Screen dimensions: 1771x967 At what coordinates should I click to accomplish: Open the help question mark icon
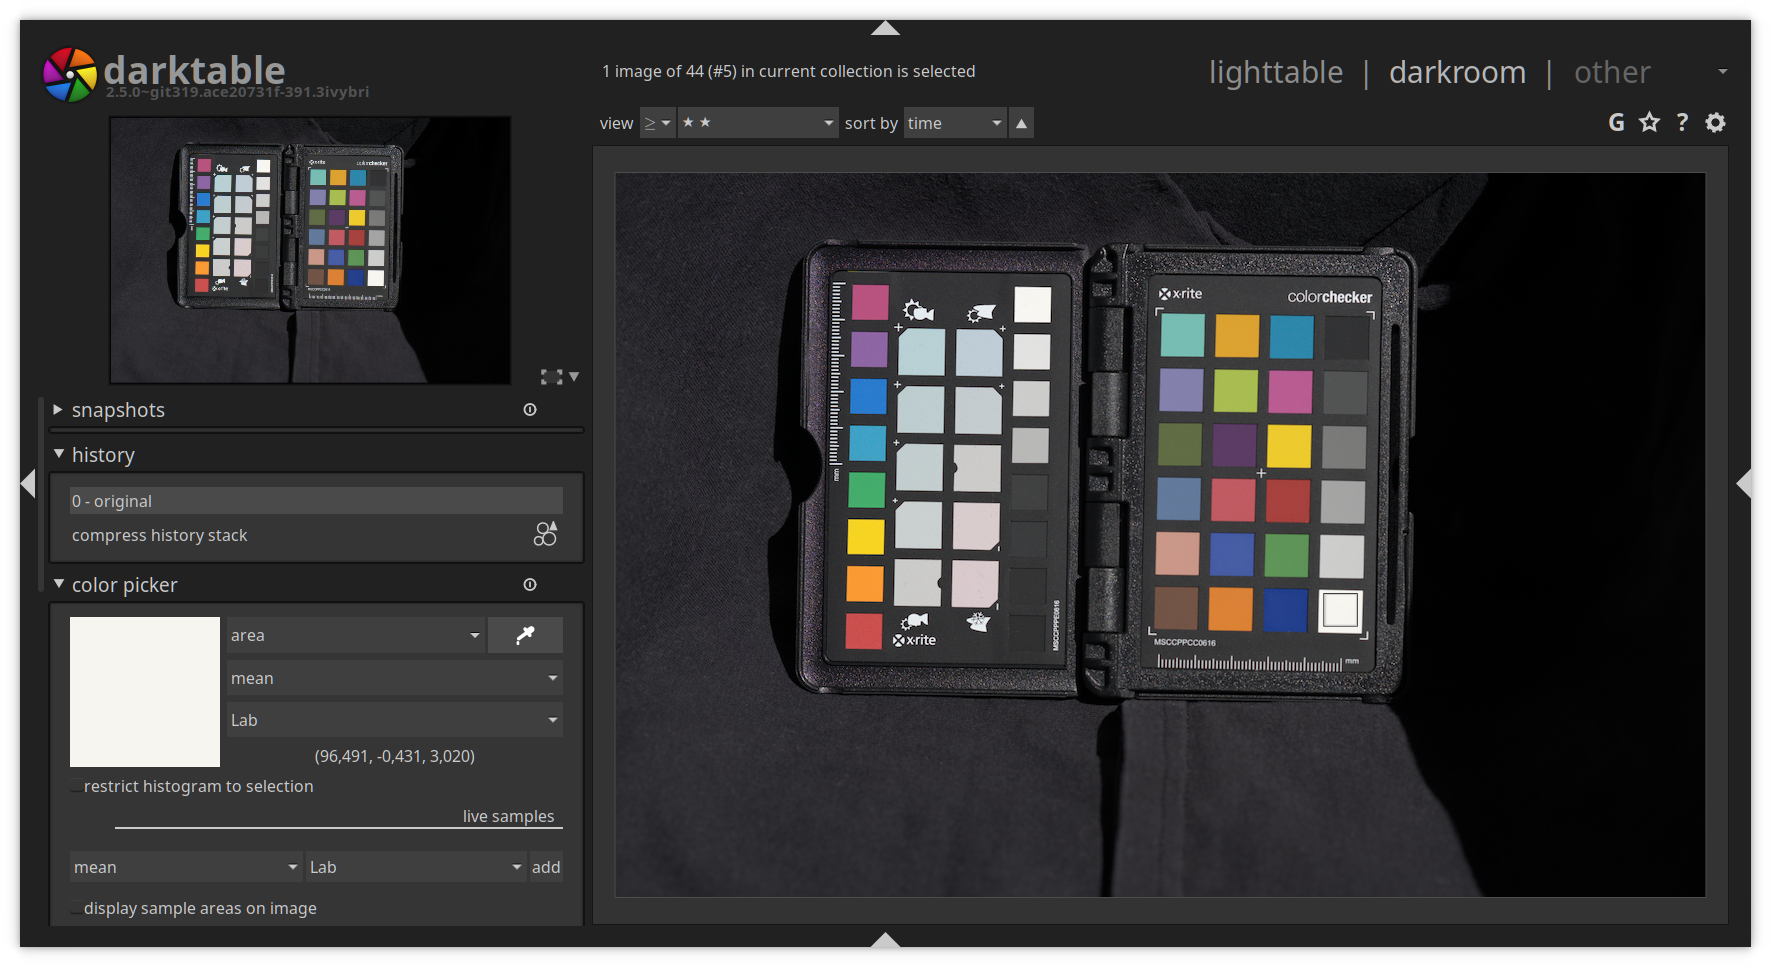[1682, 122]
